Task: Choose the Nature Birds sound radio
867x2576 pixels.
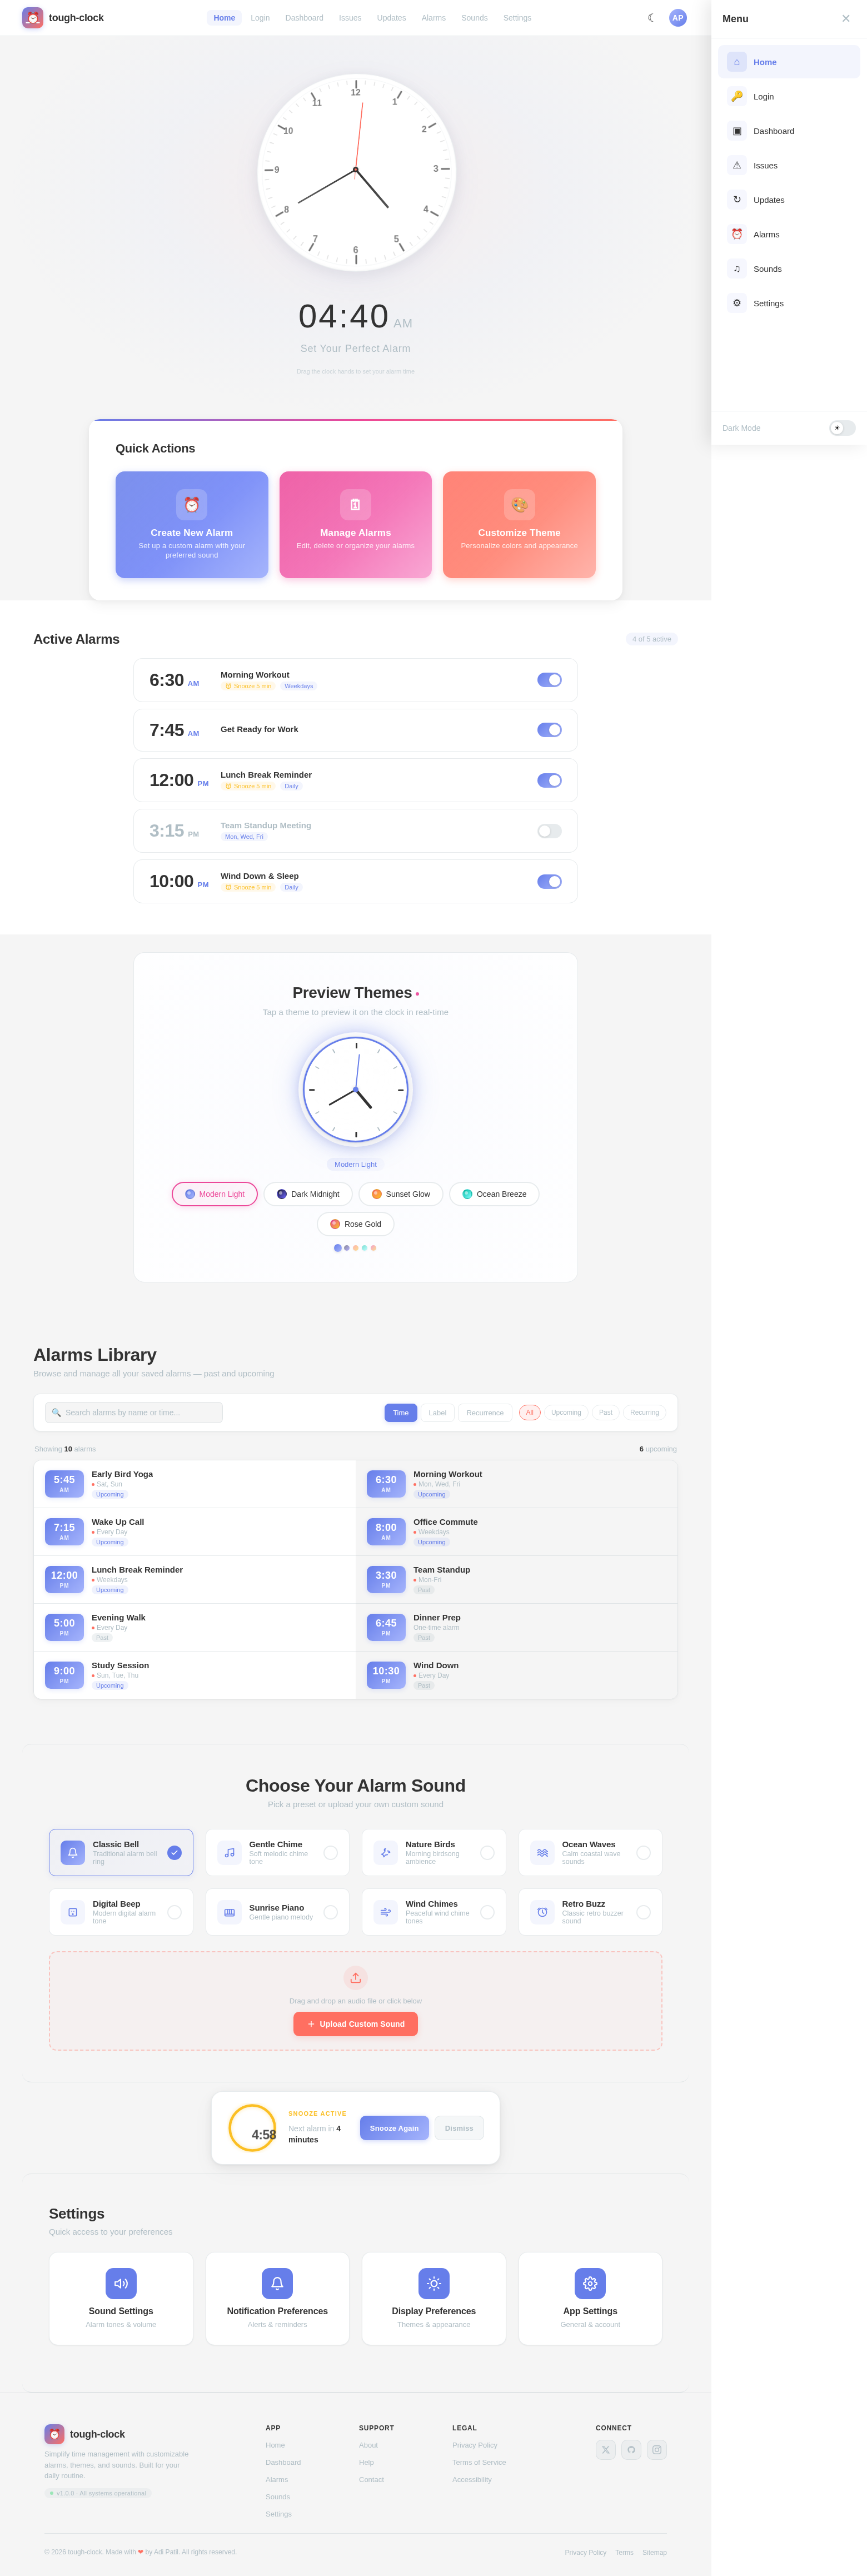Action: point(487,1853)
